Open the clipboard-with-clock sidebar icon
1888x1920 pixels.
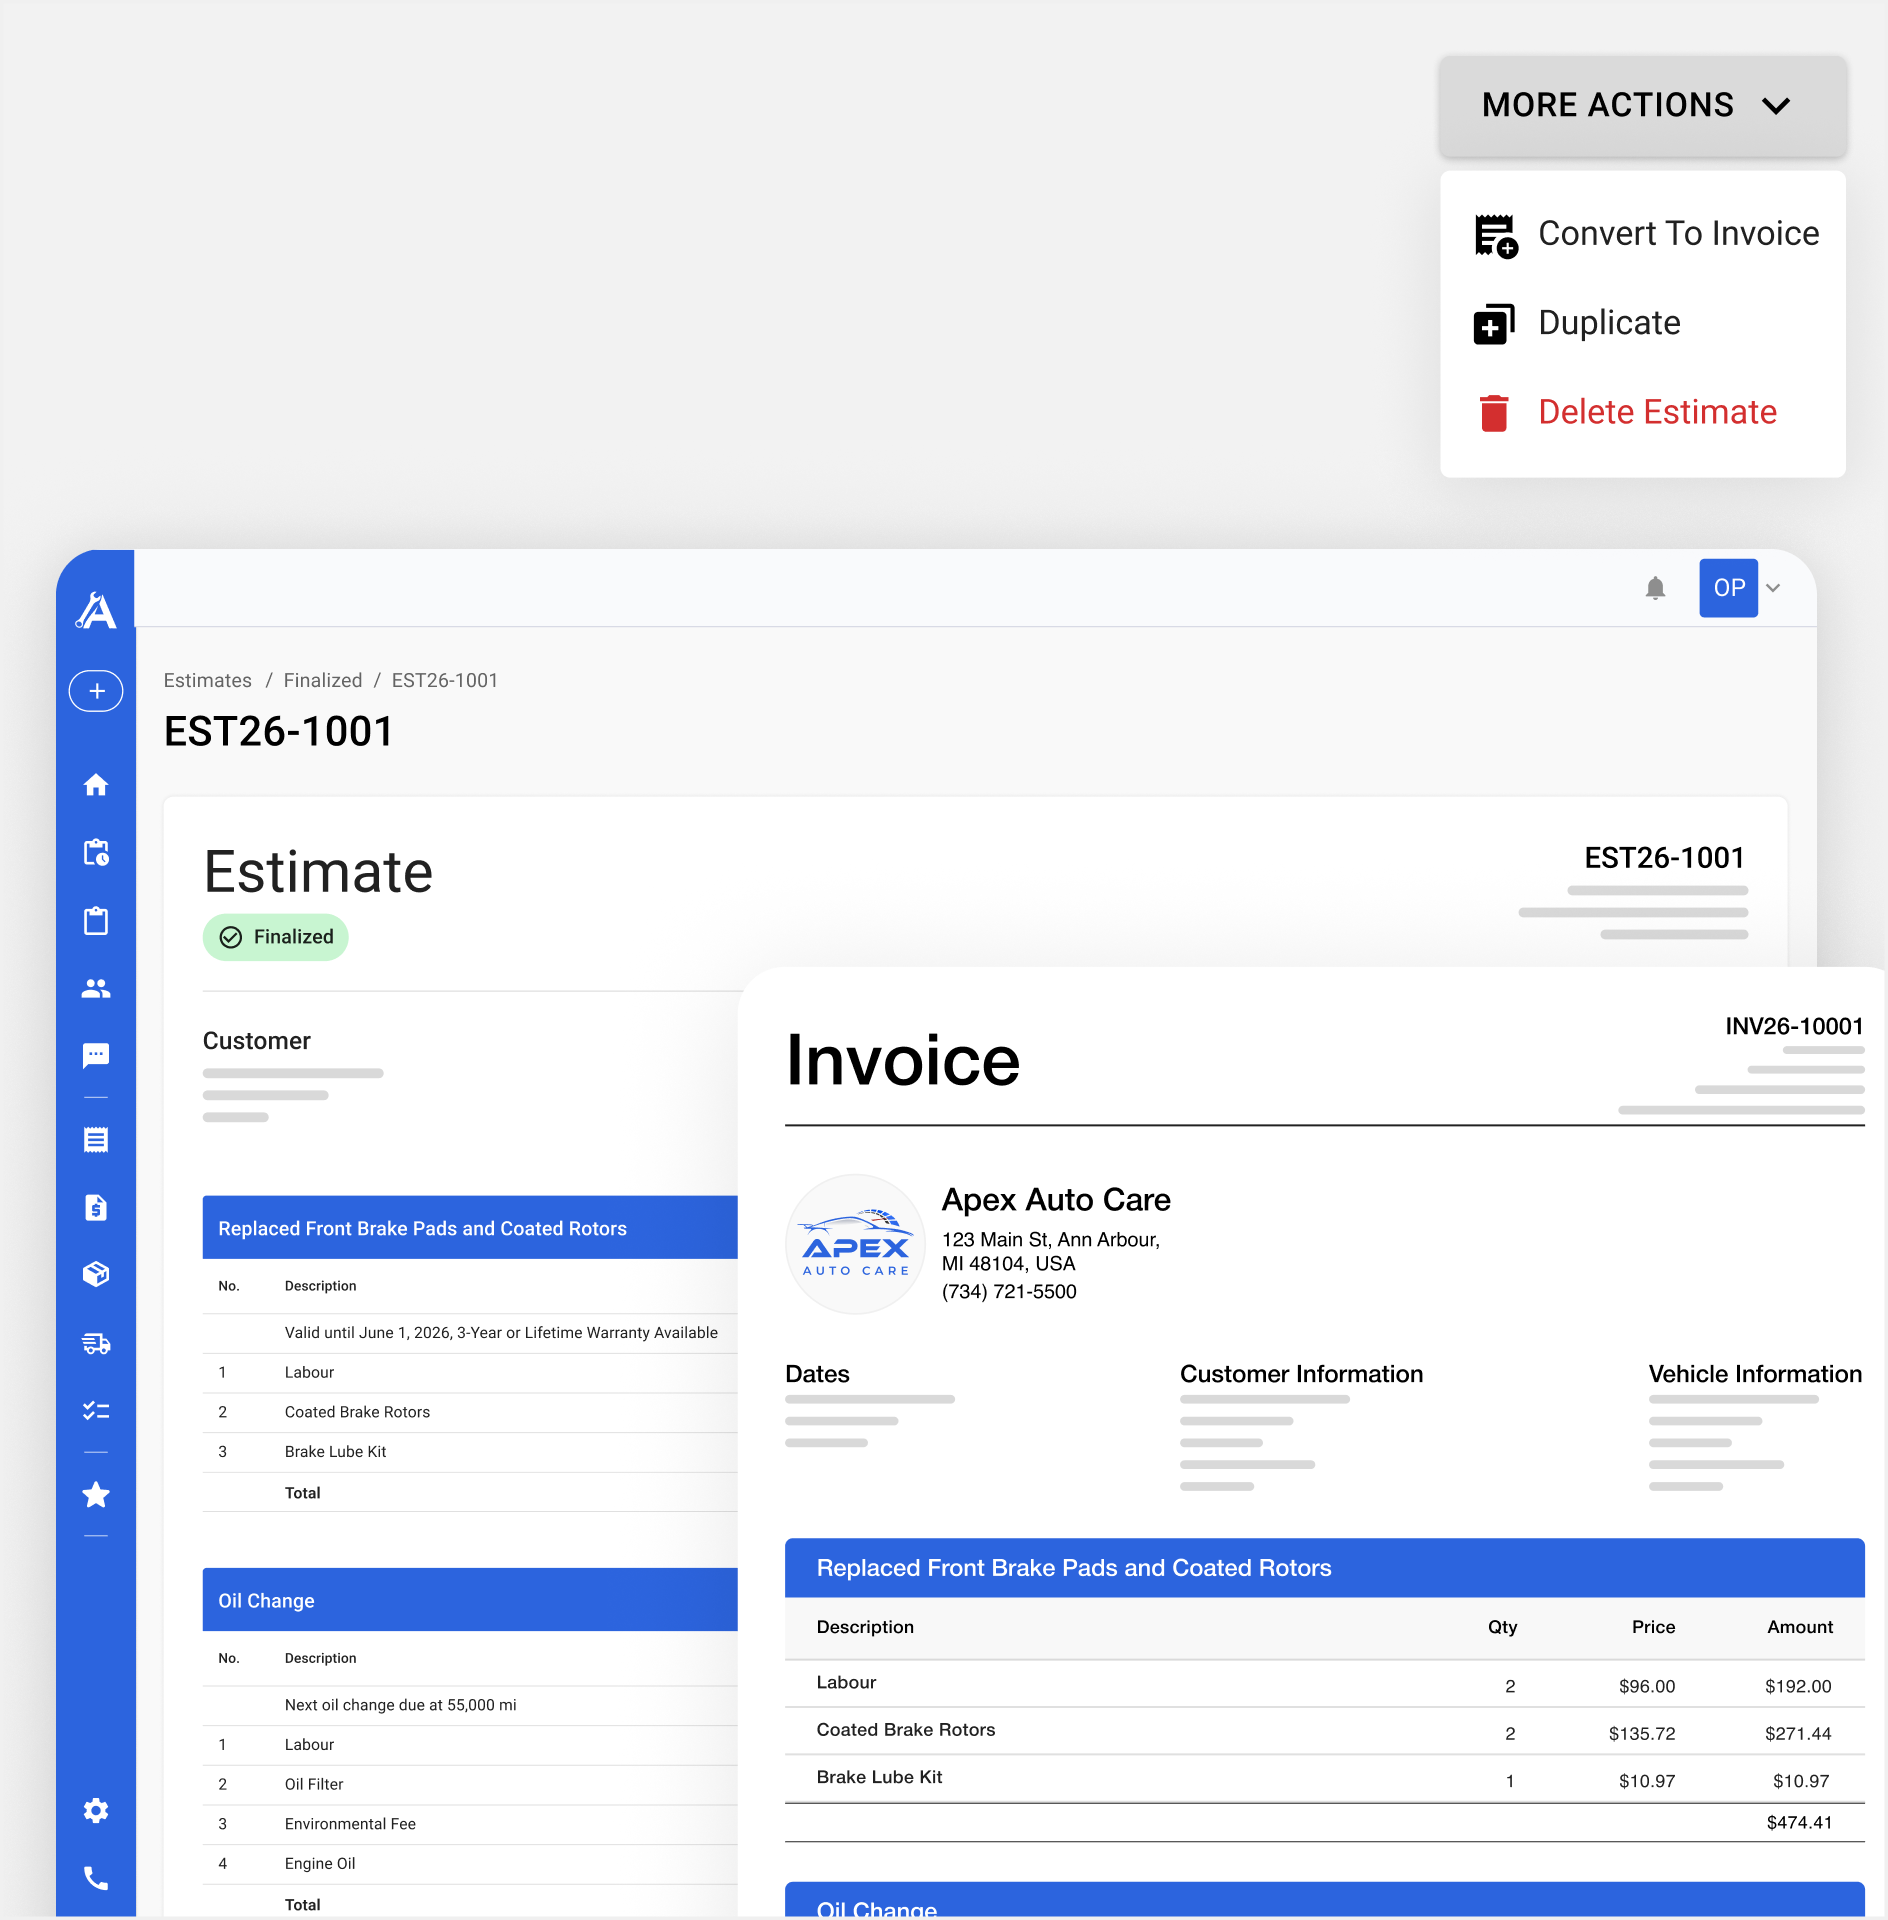click(96, 853)
